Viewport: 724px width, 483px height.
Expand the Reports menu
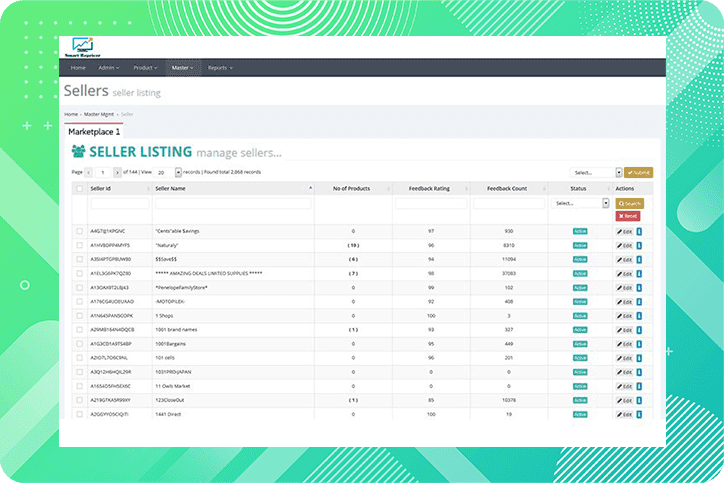coord(220,68)
